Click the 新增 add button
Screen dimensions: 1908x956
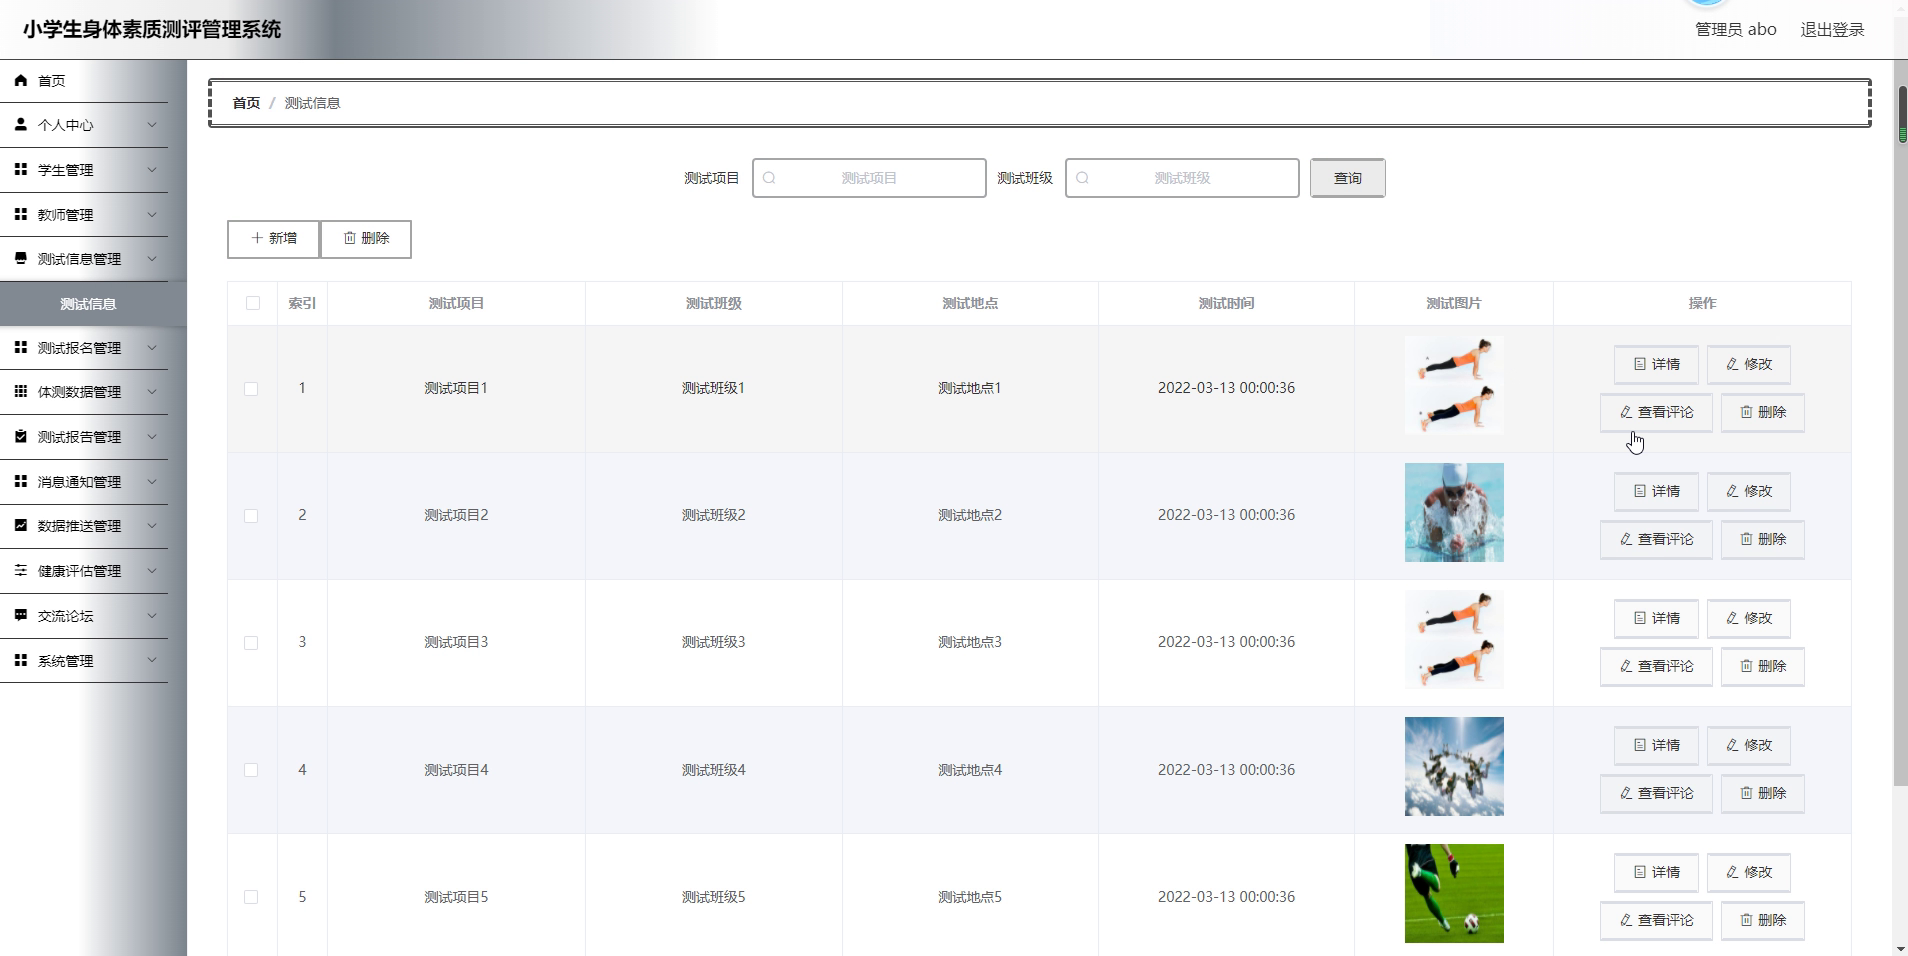273,239
